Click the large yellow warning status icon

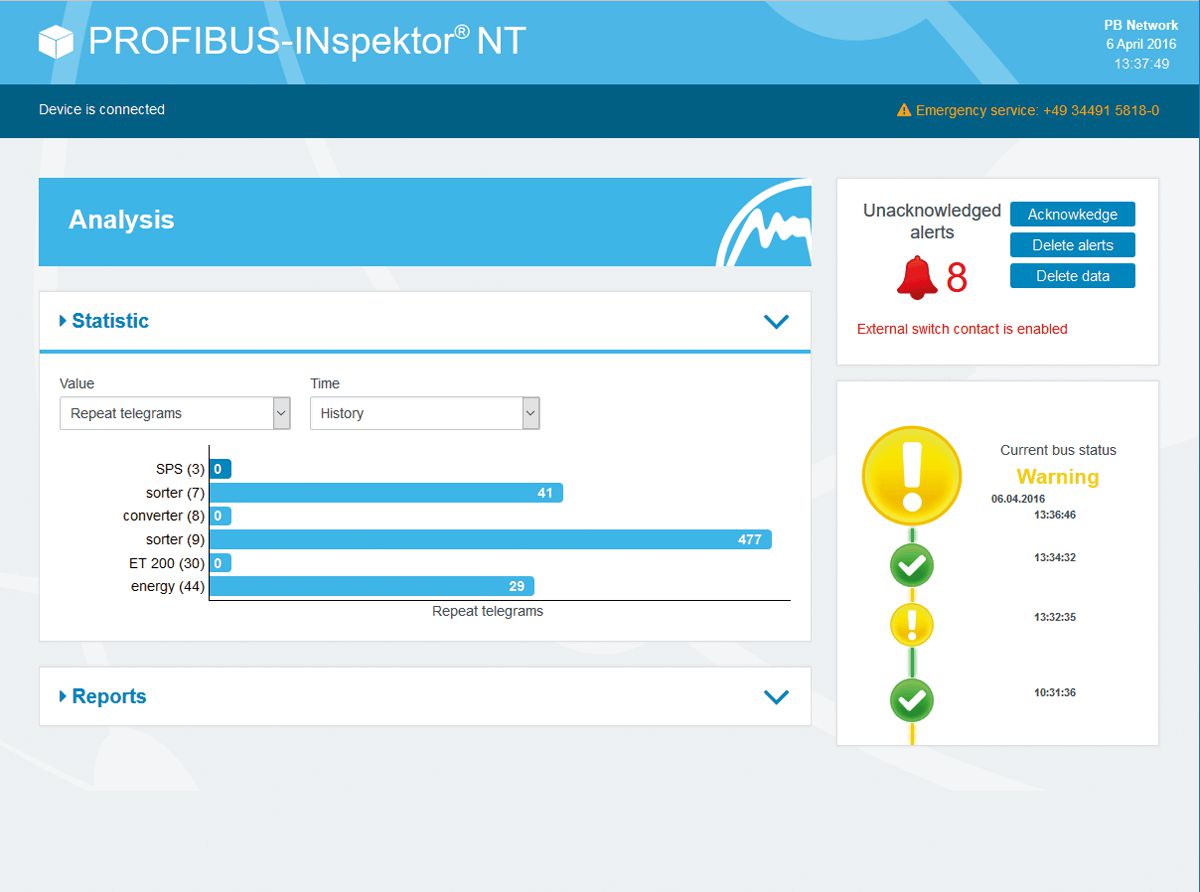(911, 475)
